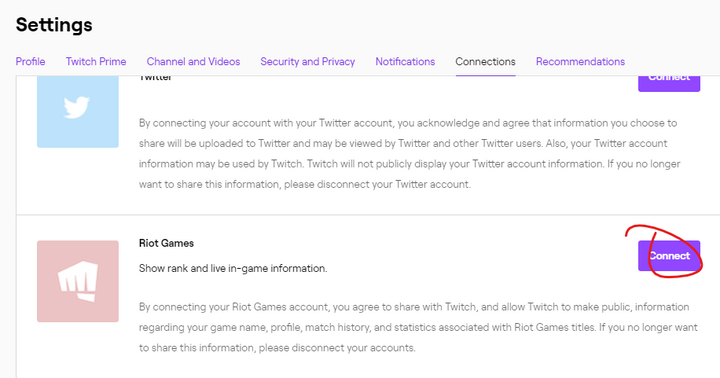The width and height of the screenshot is (720, 378).
Task: Switch to the Twitch Prime tab
Action: click(96, 62)
